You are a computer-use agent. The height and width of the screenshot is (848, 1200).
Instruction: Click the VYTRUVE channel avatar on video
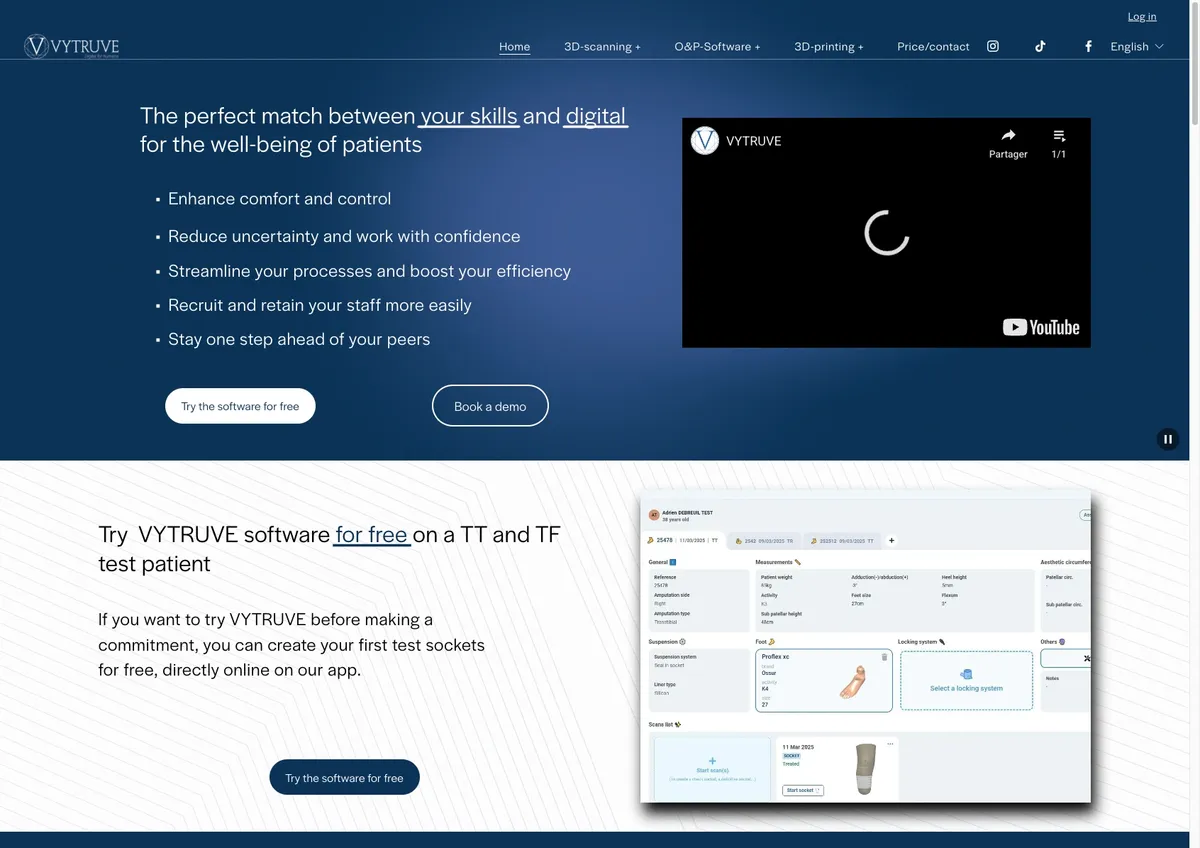(x=705, y=140)
